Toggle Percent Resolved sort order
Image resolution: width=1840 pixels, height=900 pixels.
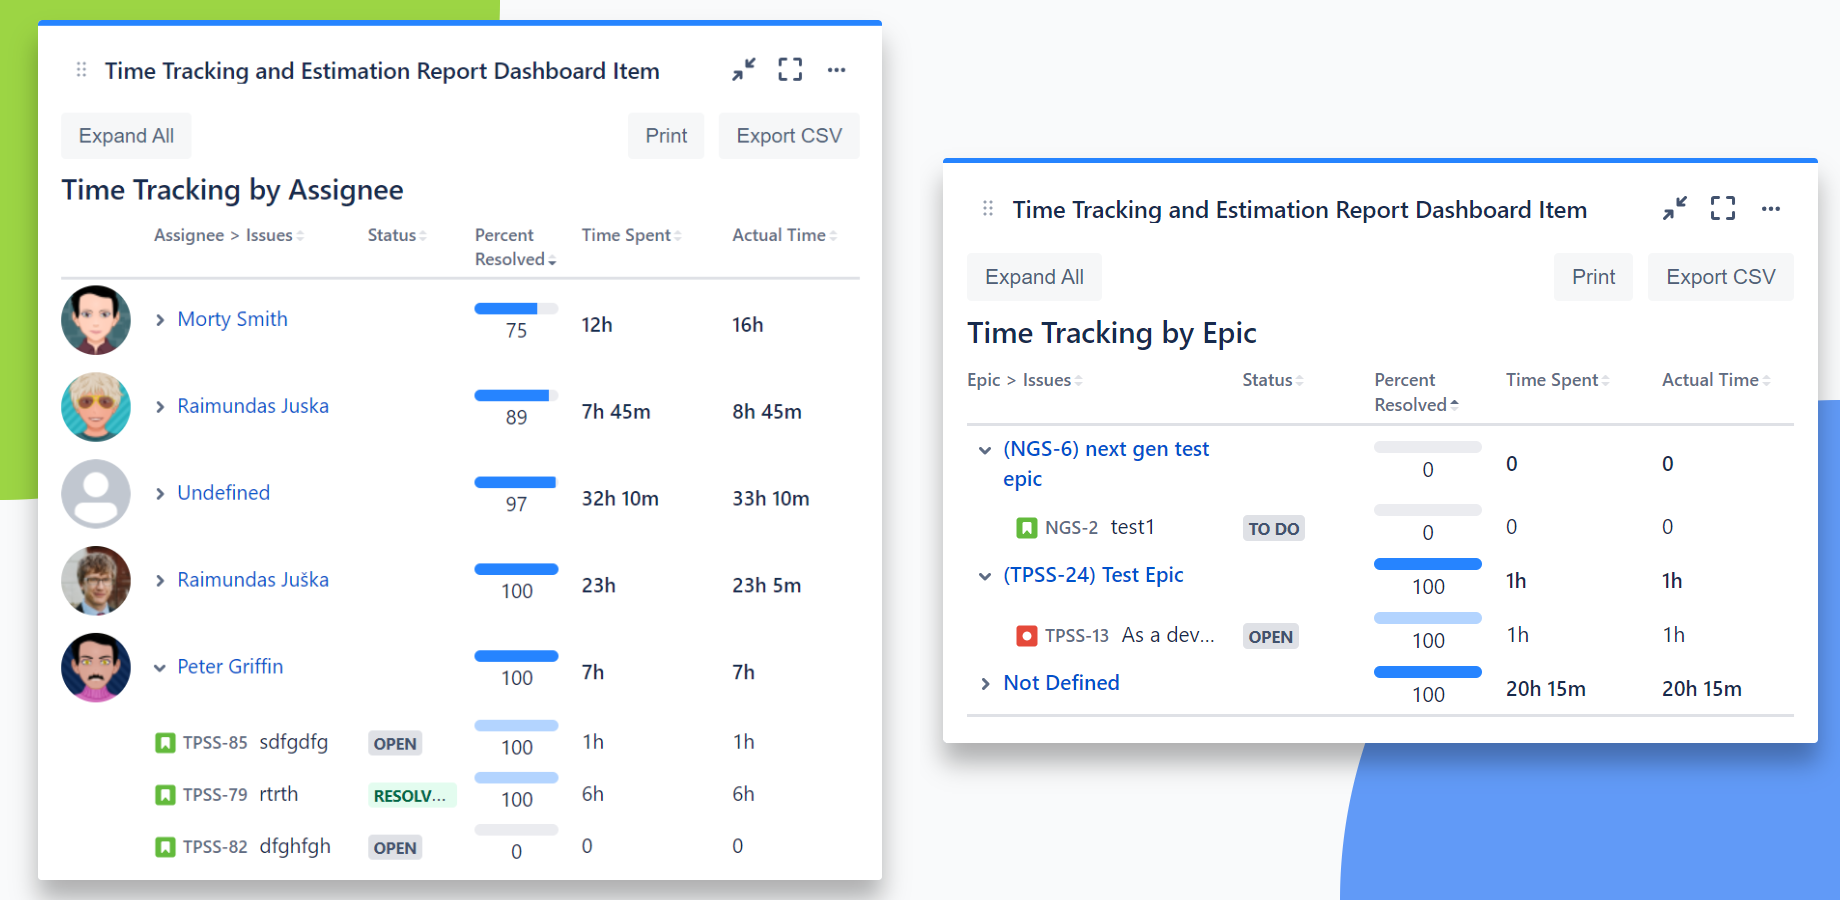(x=553, y=259)
